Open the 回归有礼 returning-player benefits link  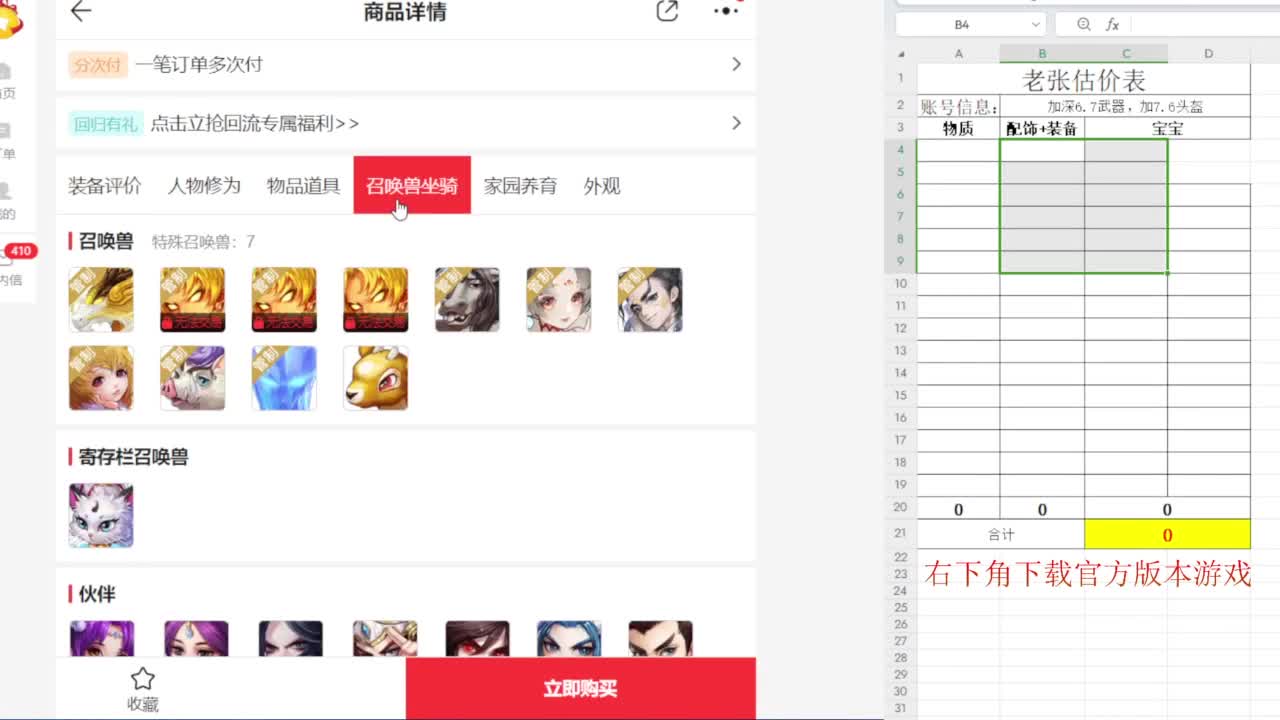(405, 123)
